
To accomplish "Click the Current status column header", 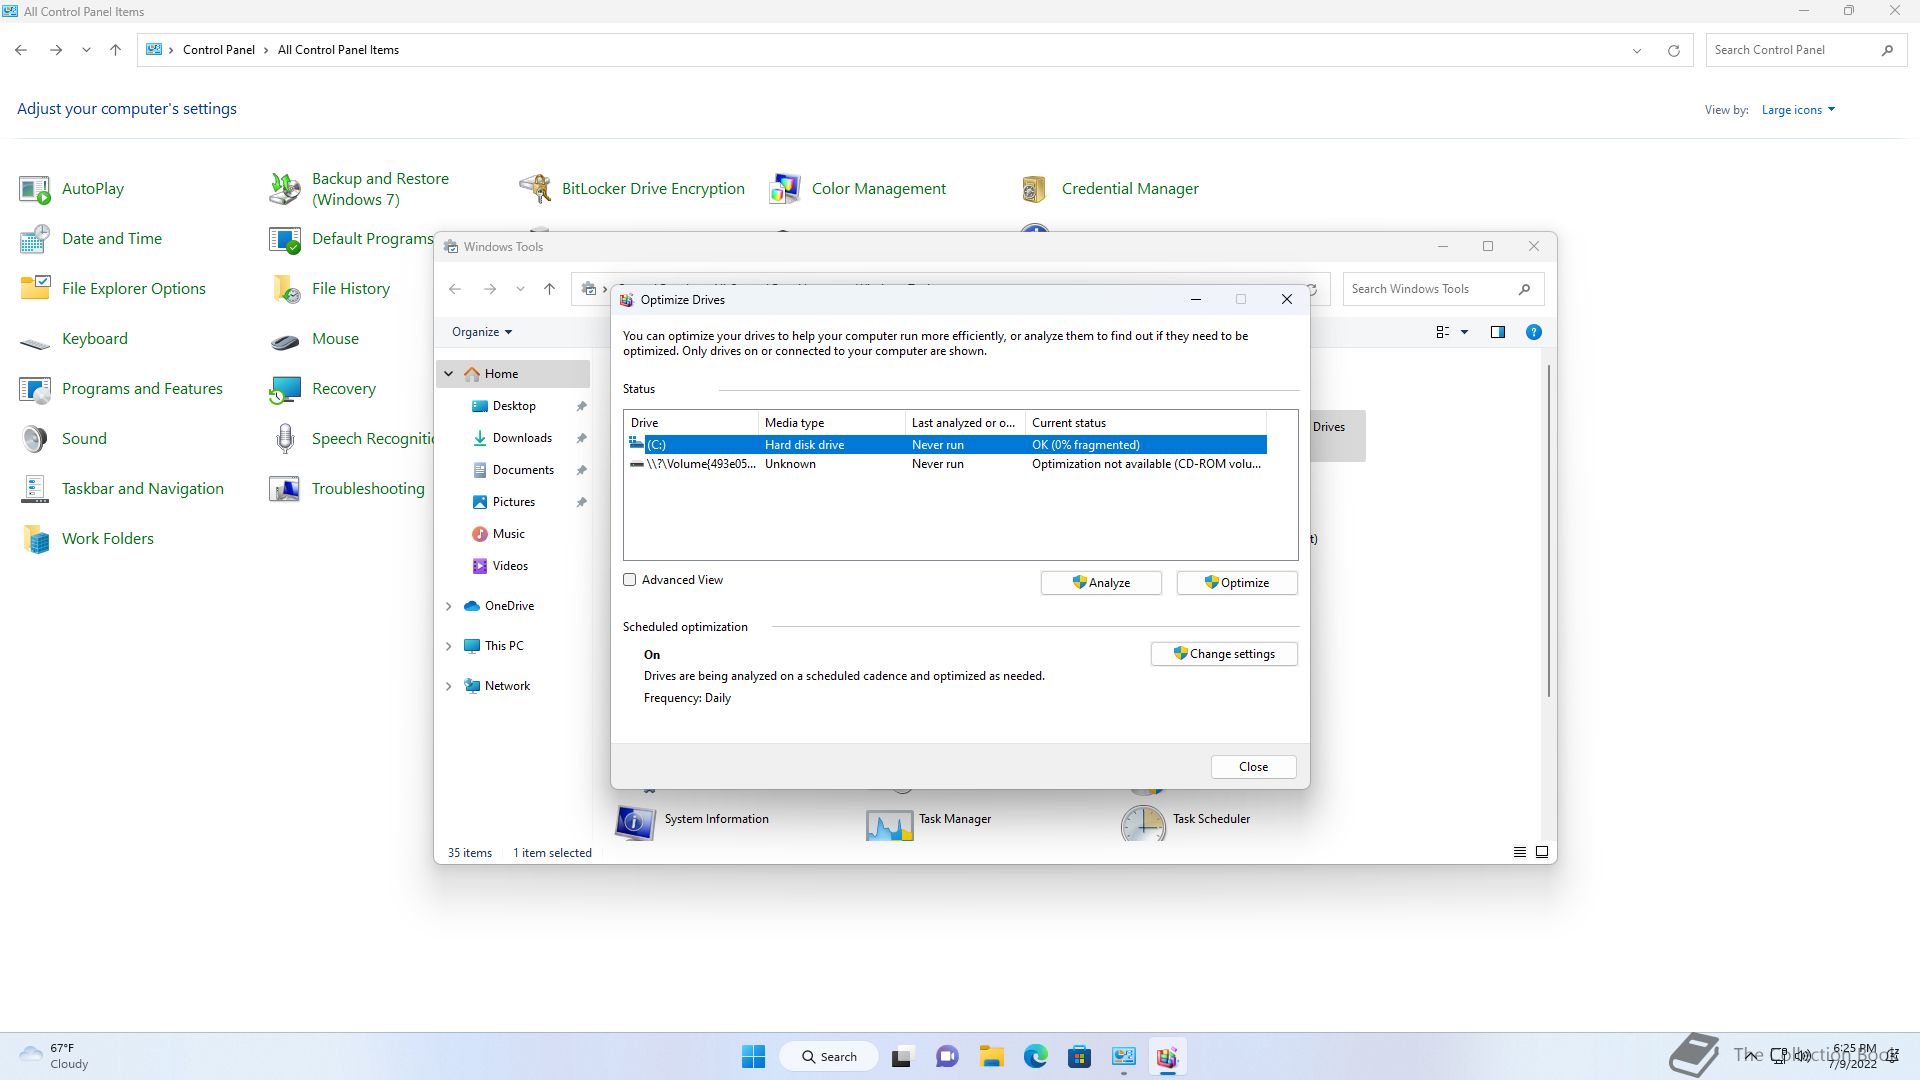I will pos(1145,423).
